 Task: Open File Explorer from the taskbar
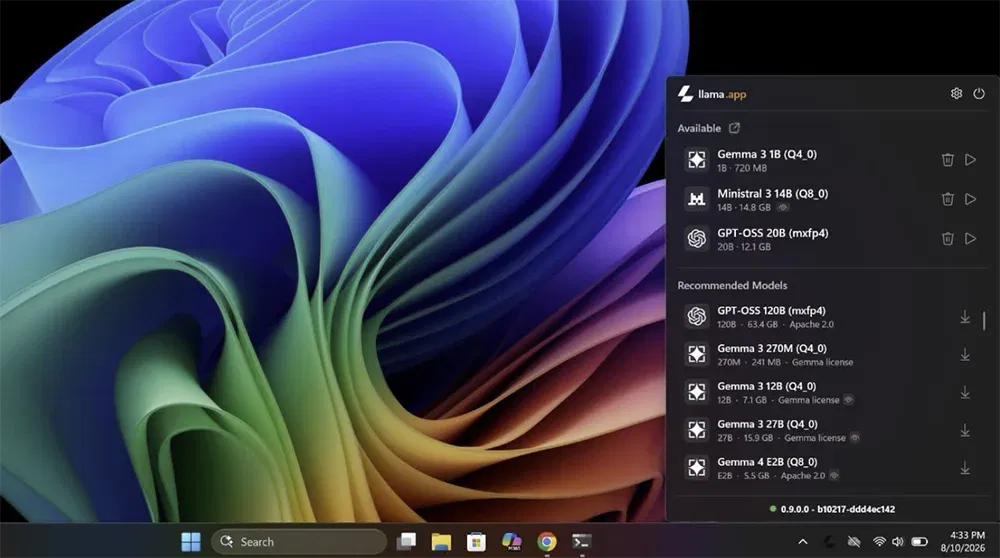[x=441, y=541]
